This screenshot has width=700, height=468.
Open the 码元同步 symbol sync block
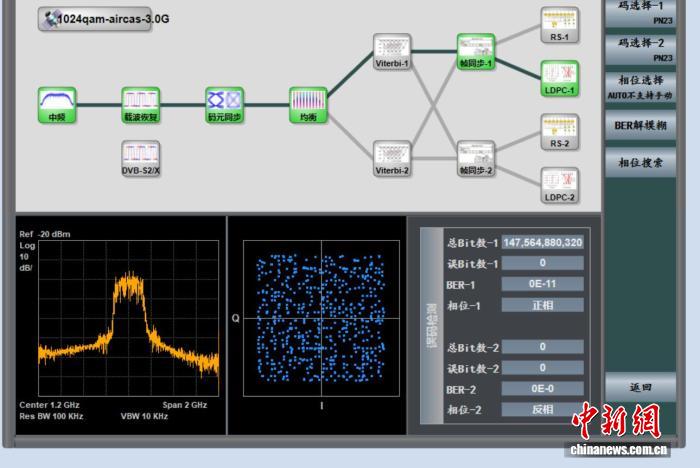(x=224, y=100)
